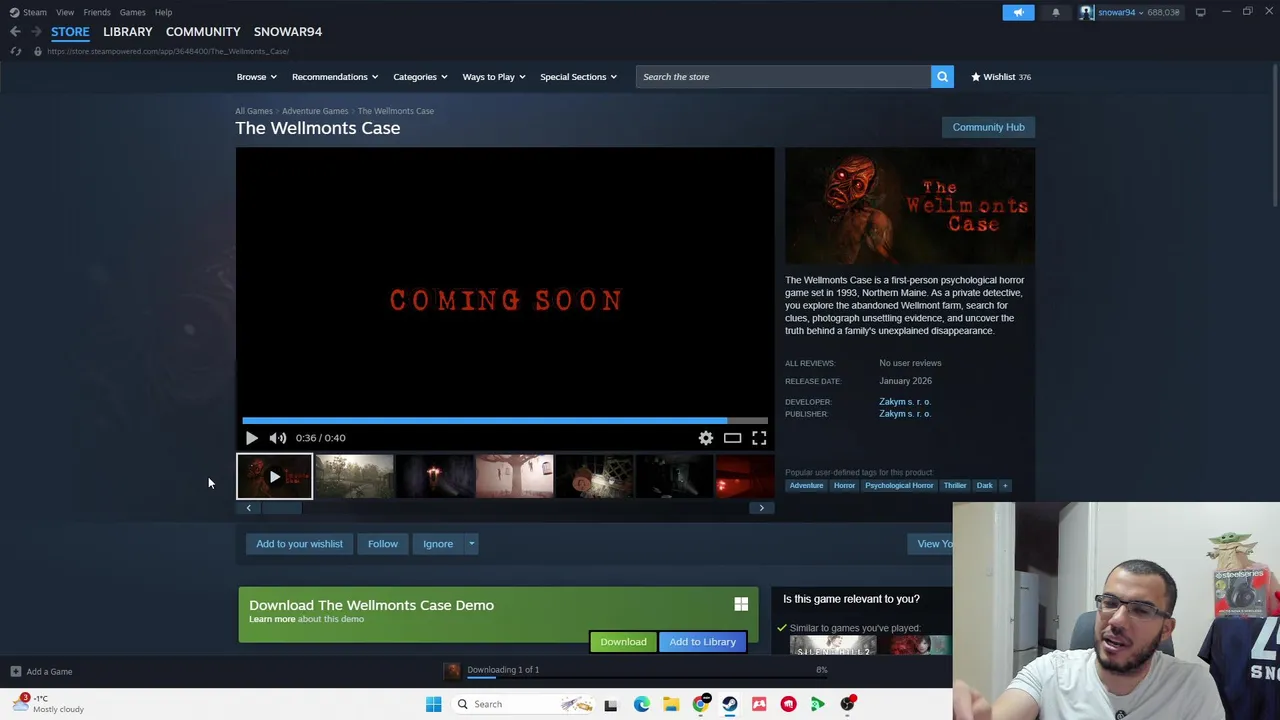Viewport: 1280px width, 720px height.
Task: Show more tags with plus button
Action: click(x=1005, y=486)
